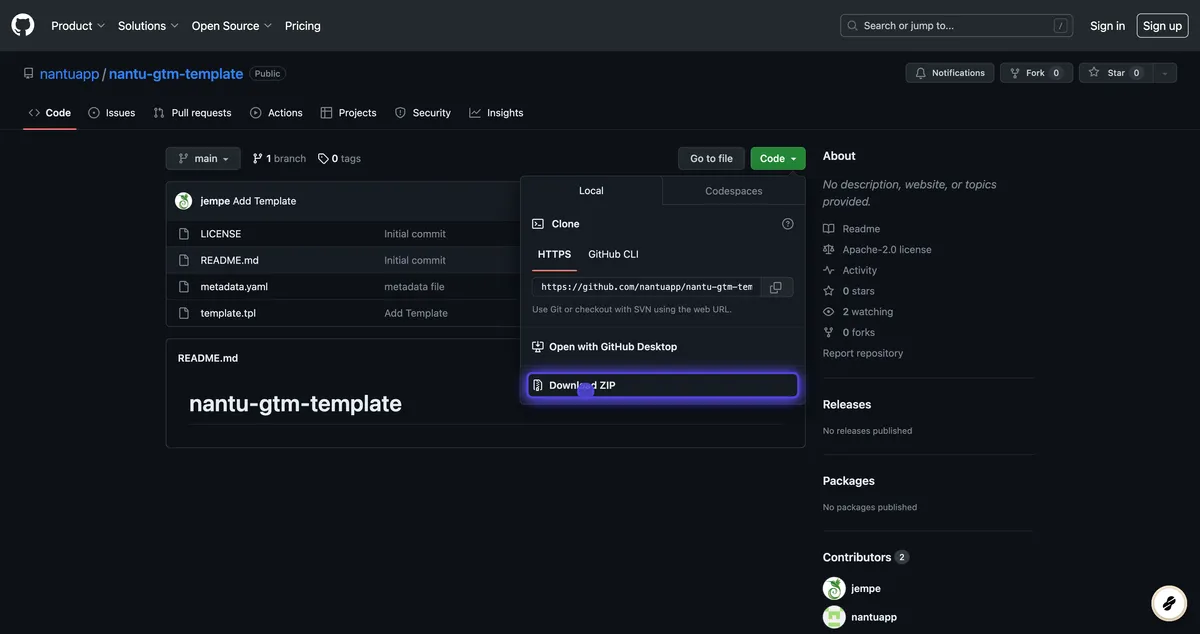Open the nantu-gtm-template repository link
Screen dimensions: 1200x634
pyautogui.click(x=176, y=74)
